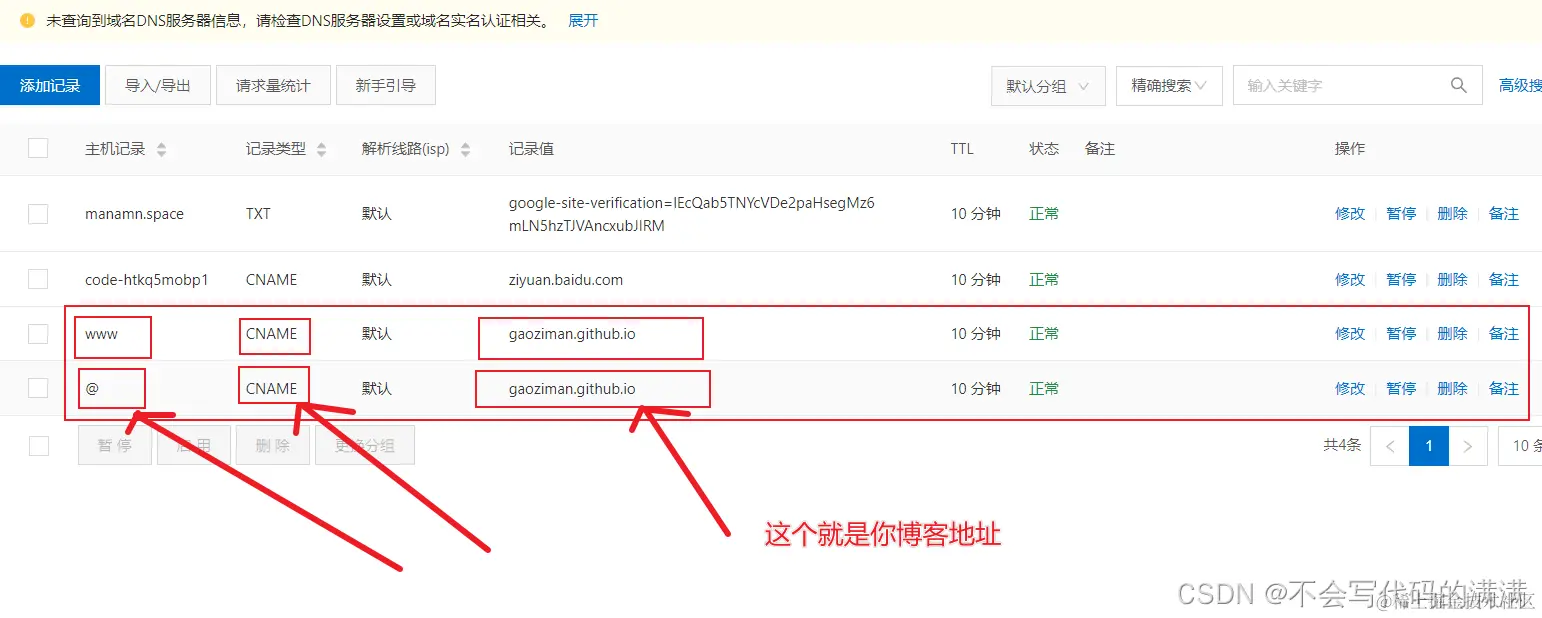Click the 记录值 column header
Viewport: 1542px width, 618px height.
click(531, 149)
